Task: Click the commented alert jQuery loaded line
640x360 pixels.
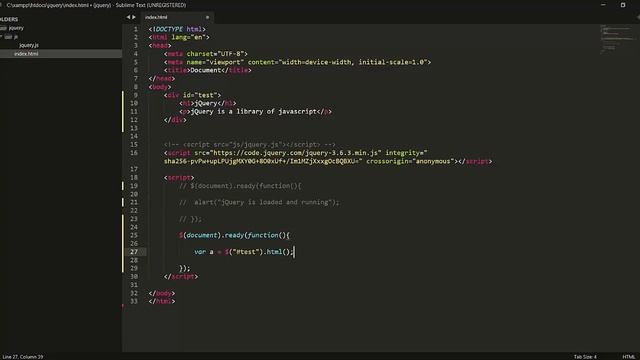Action: pos(259,202)
